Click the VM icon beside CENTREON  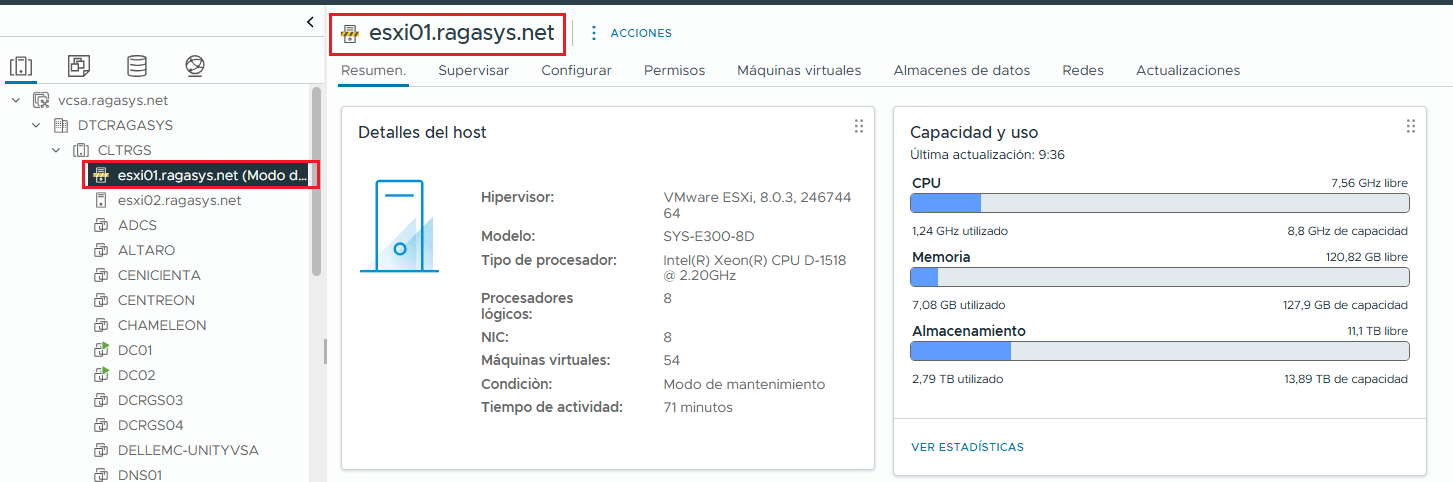click(101, 300)
